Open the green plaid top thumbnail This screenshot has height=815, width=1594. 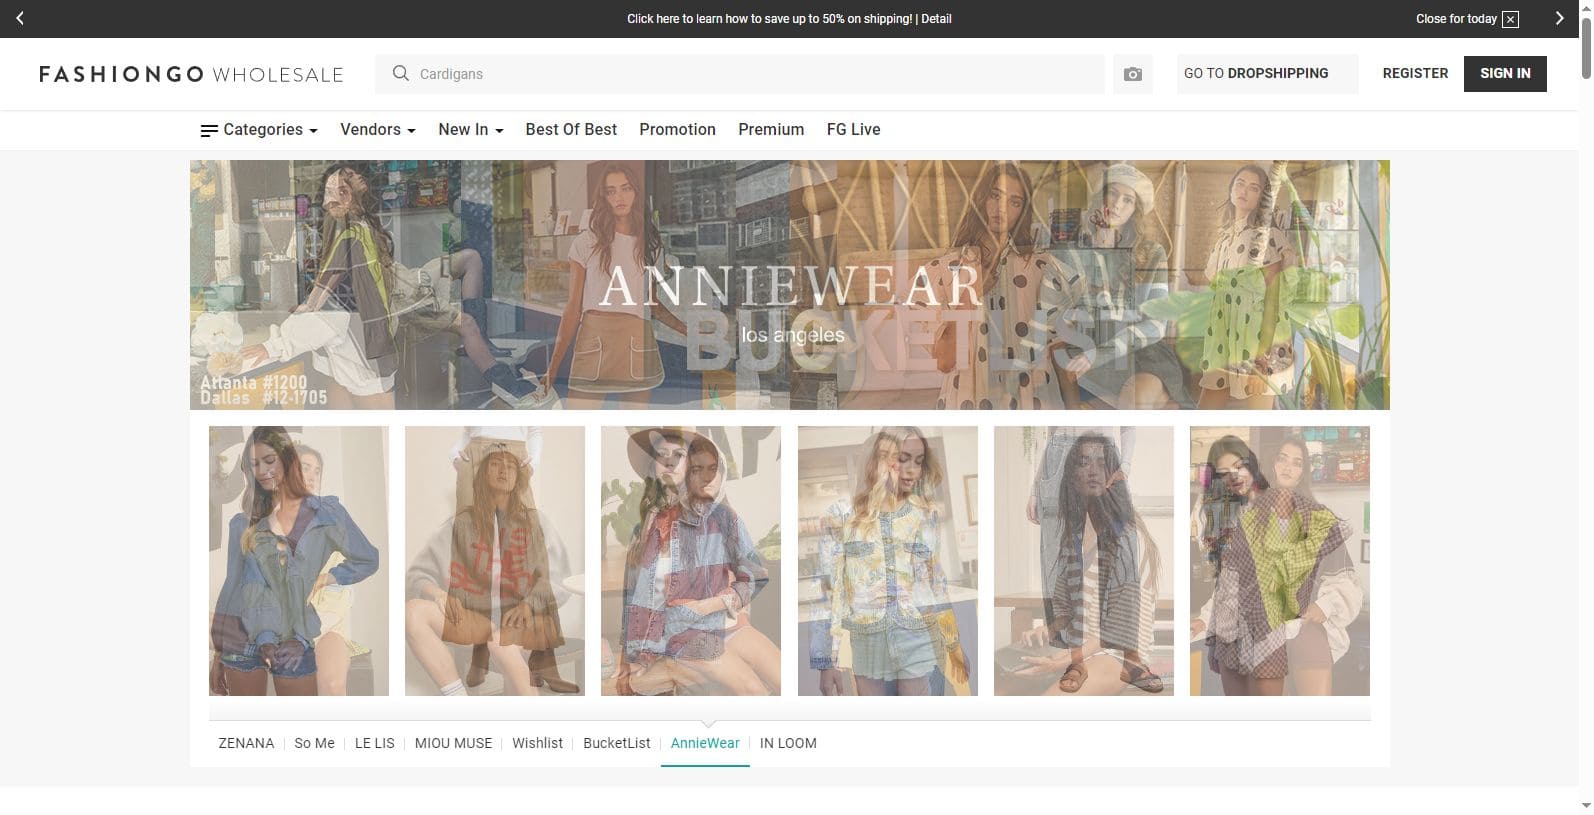[x=1280, y=561]
